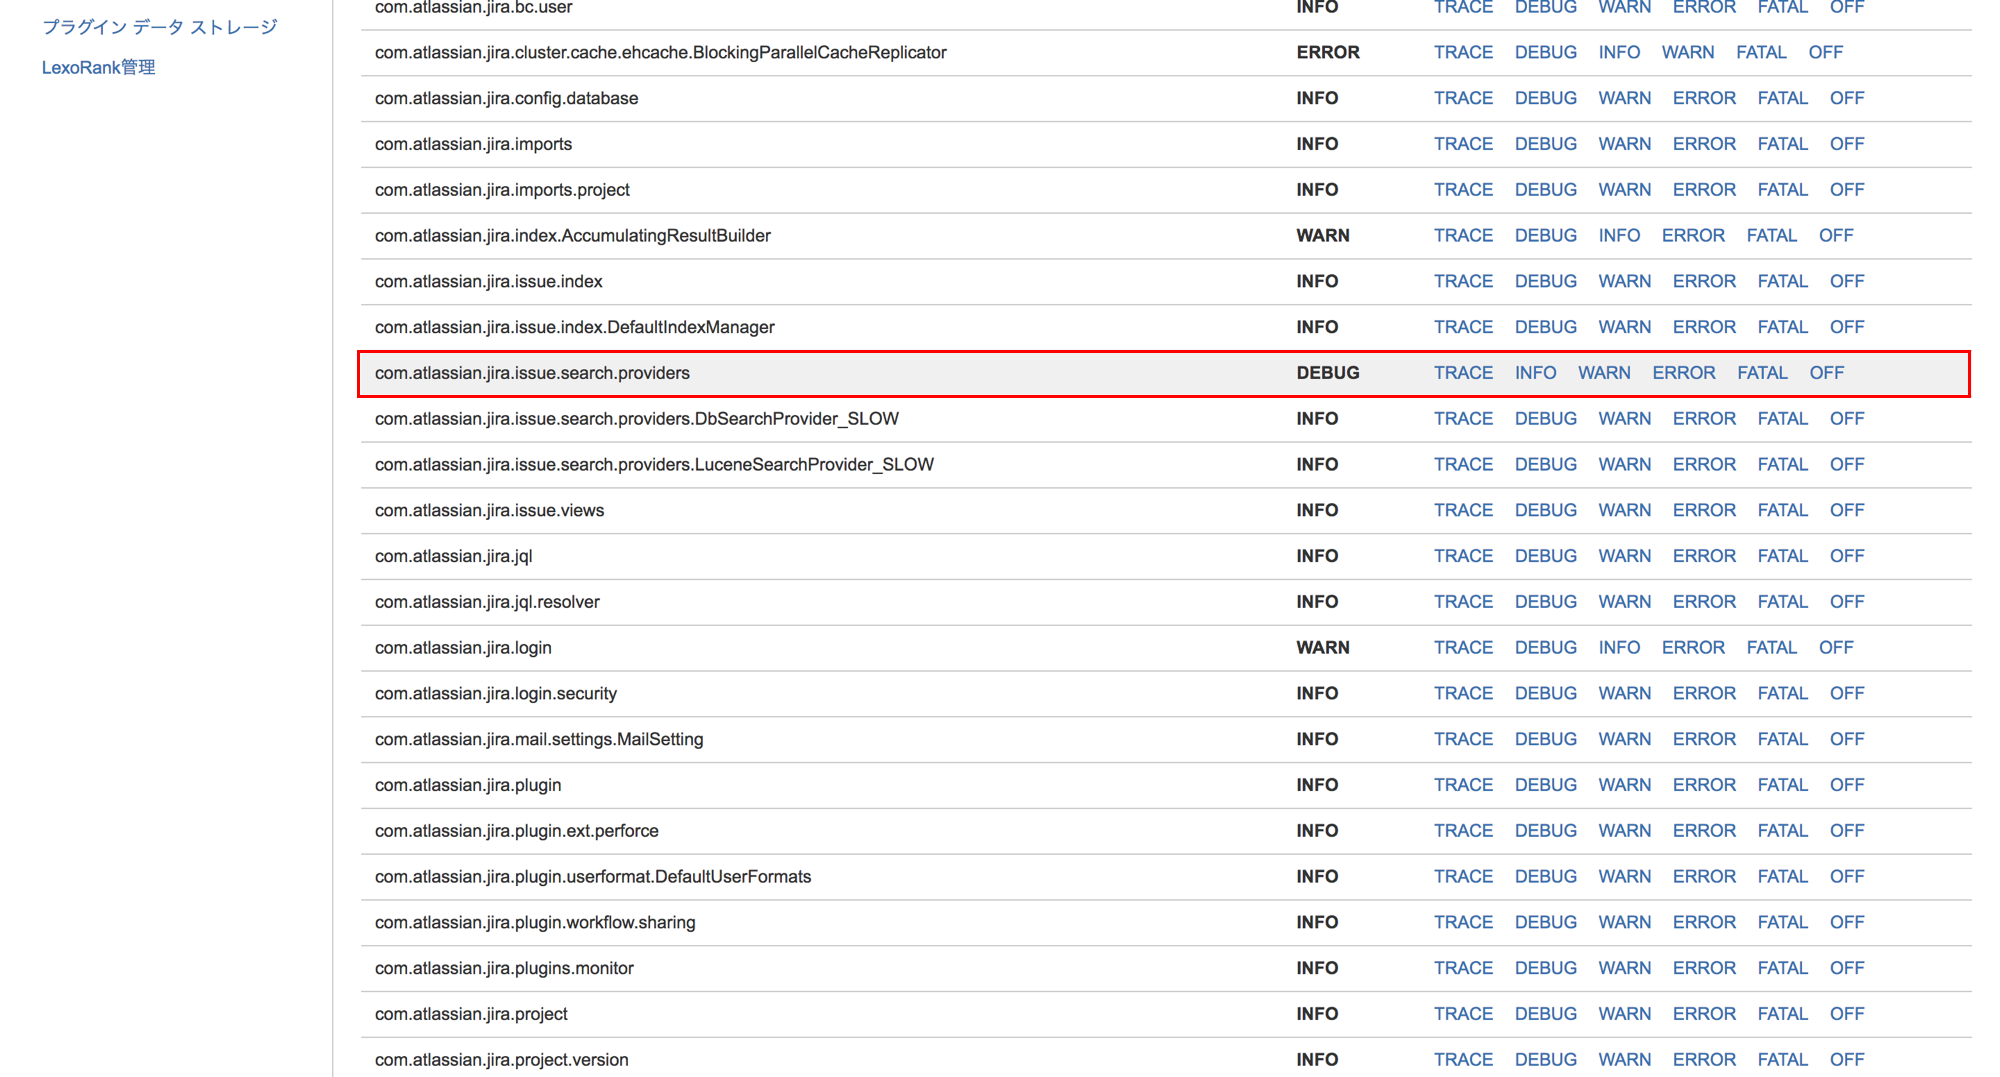Set com.atlassian.jira.login to INFO
The height and width of the screenshot is (1077, 2000).
pos(1619,648)
